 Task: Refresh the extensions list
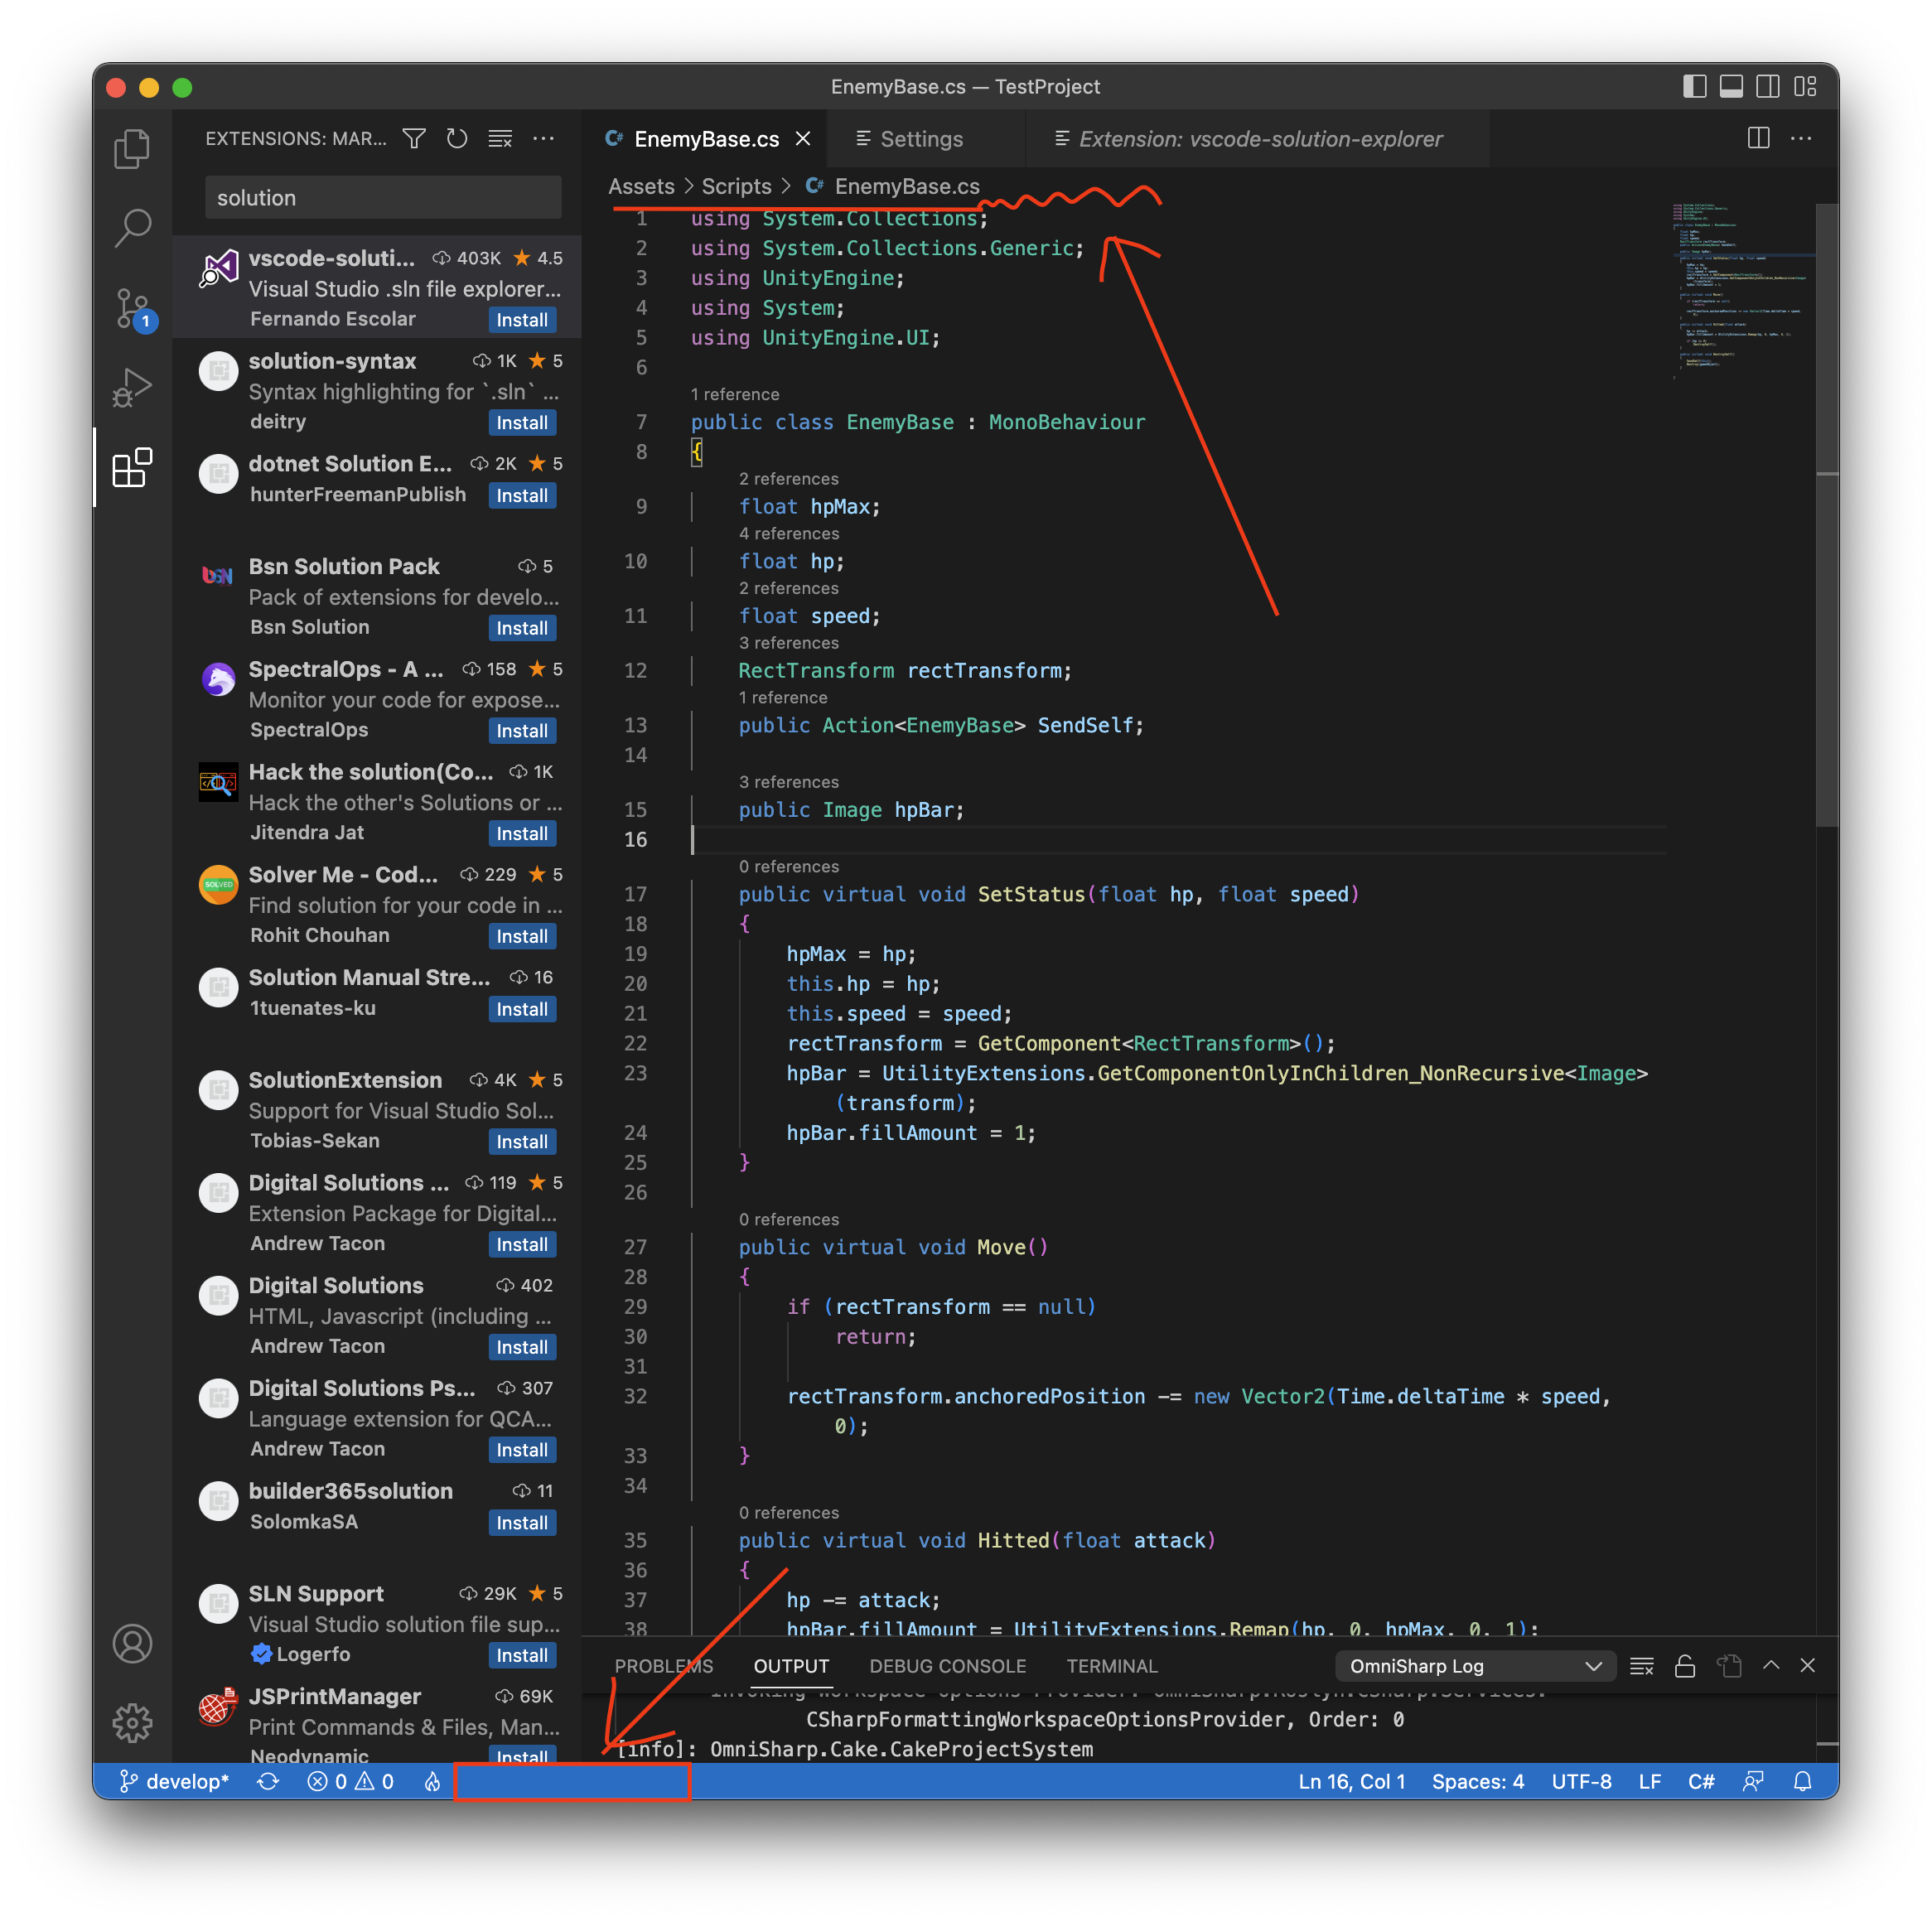click(457, 139)
